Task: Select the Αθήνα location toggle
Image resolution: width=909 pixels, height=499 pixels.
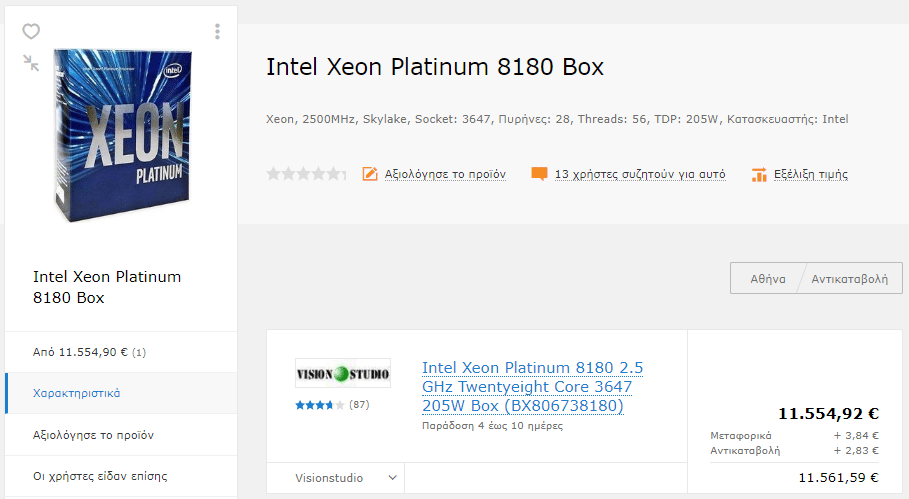Action: 768,279
